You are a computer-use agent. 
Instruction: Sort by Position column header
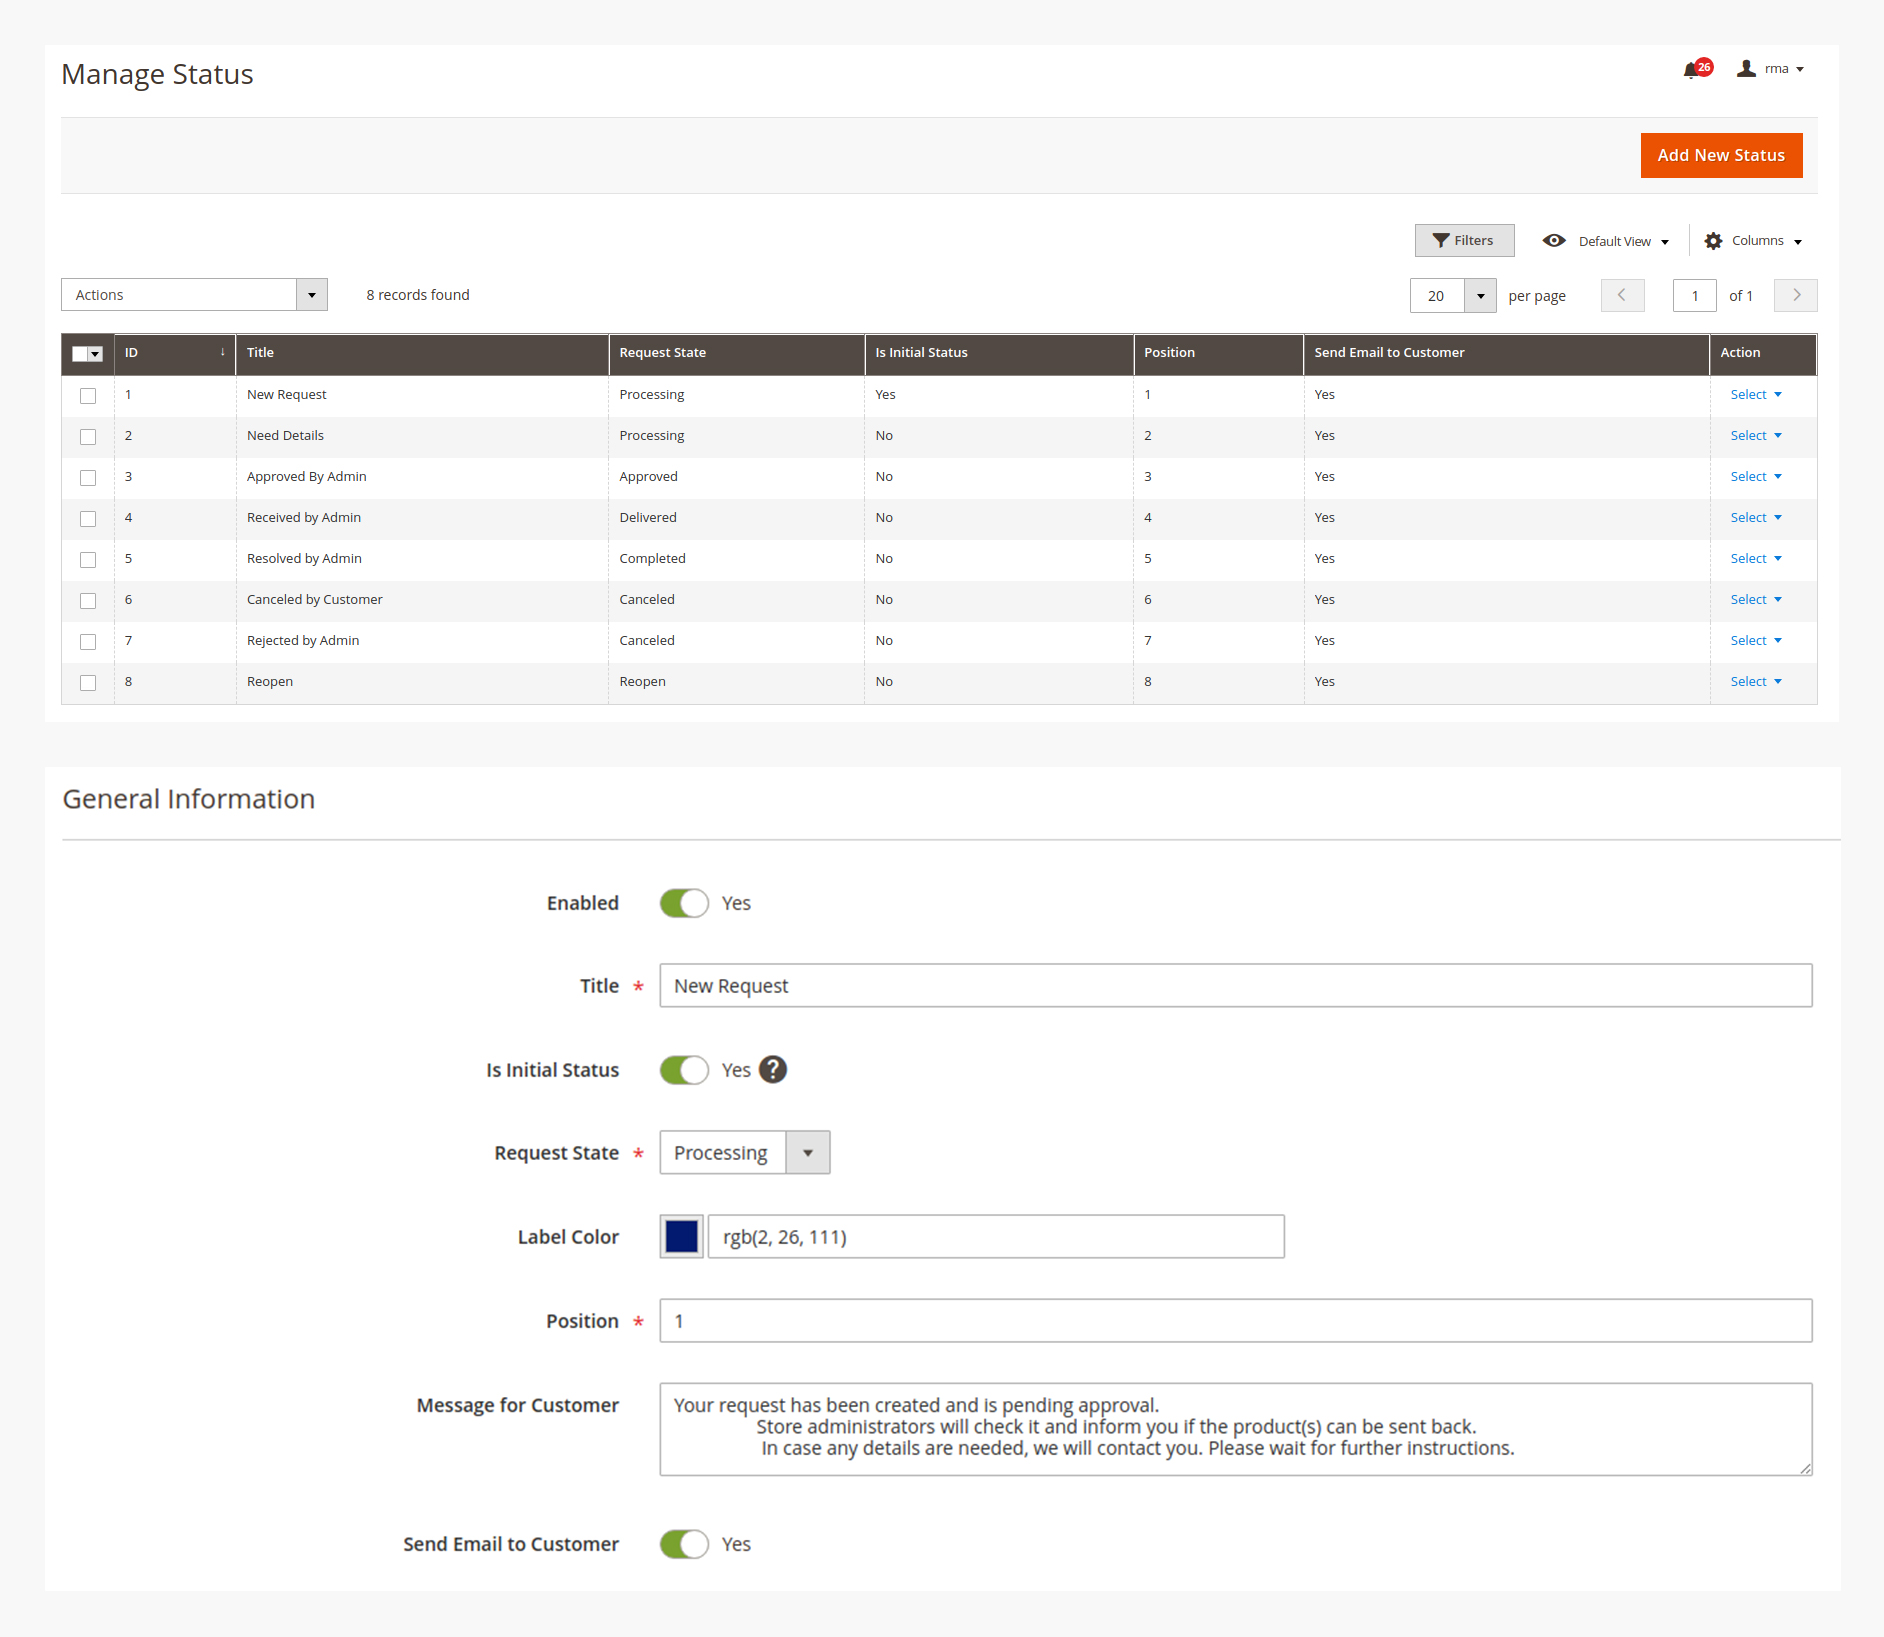[1218, 353]
